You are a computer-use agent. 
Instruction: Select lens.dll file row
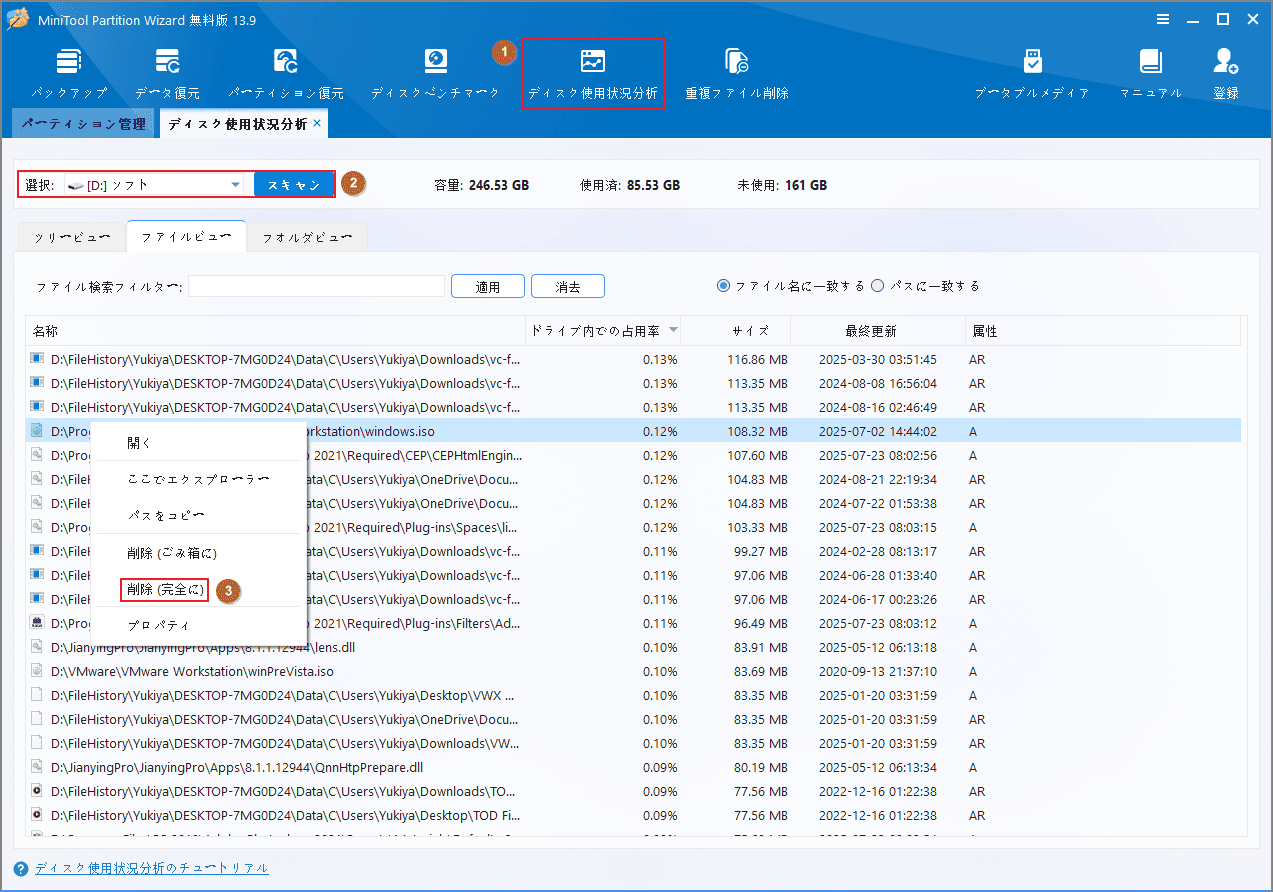[x=634, y=647]
